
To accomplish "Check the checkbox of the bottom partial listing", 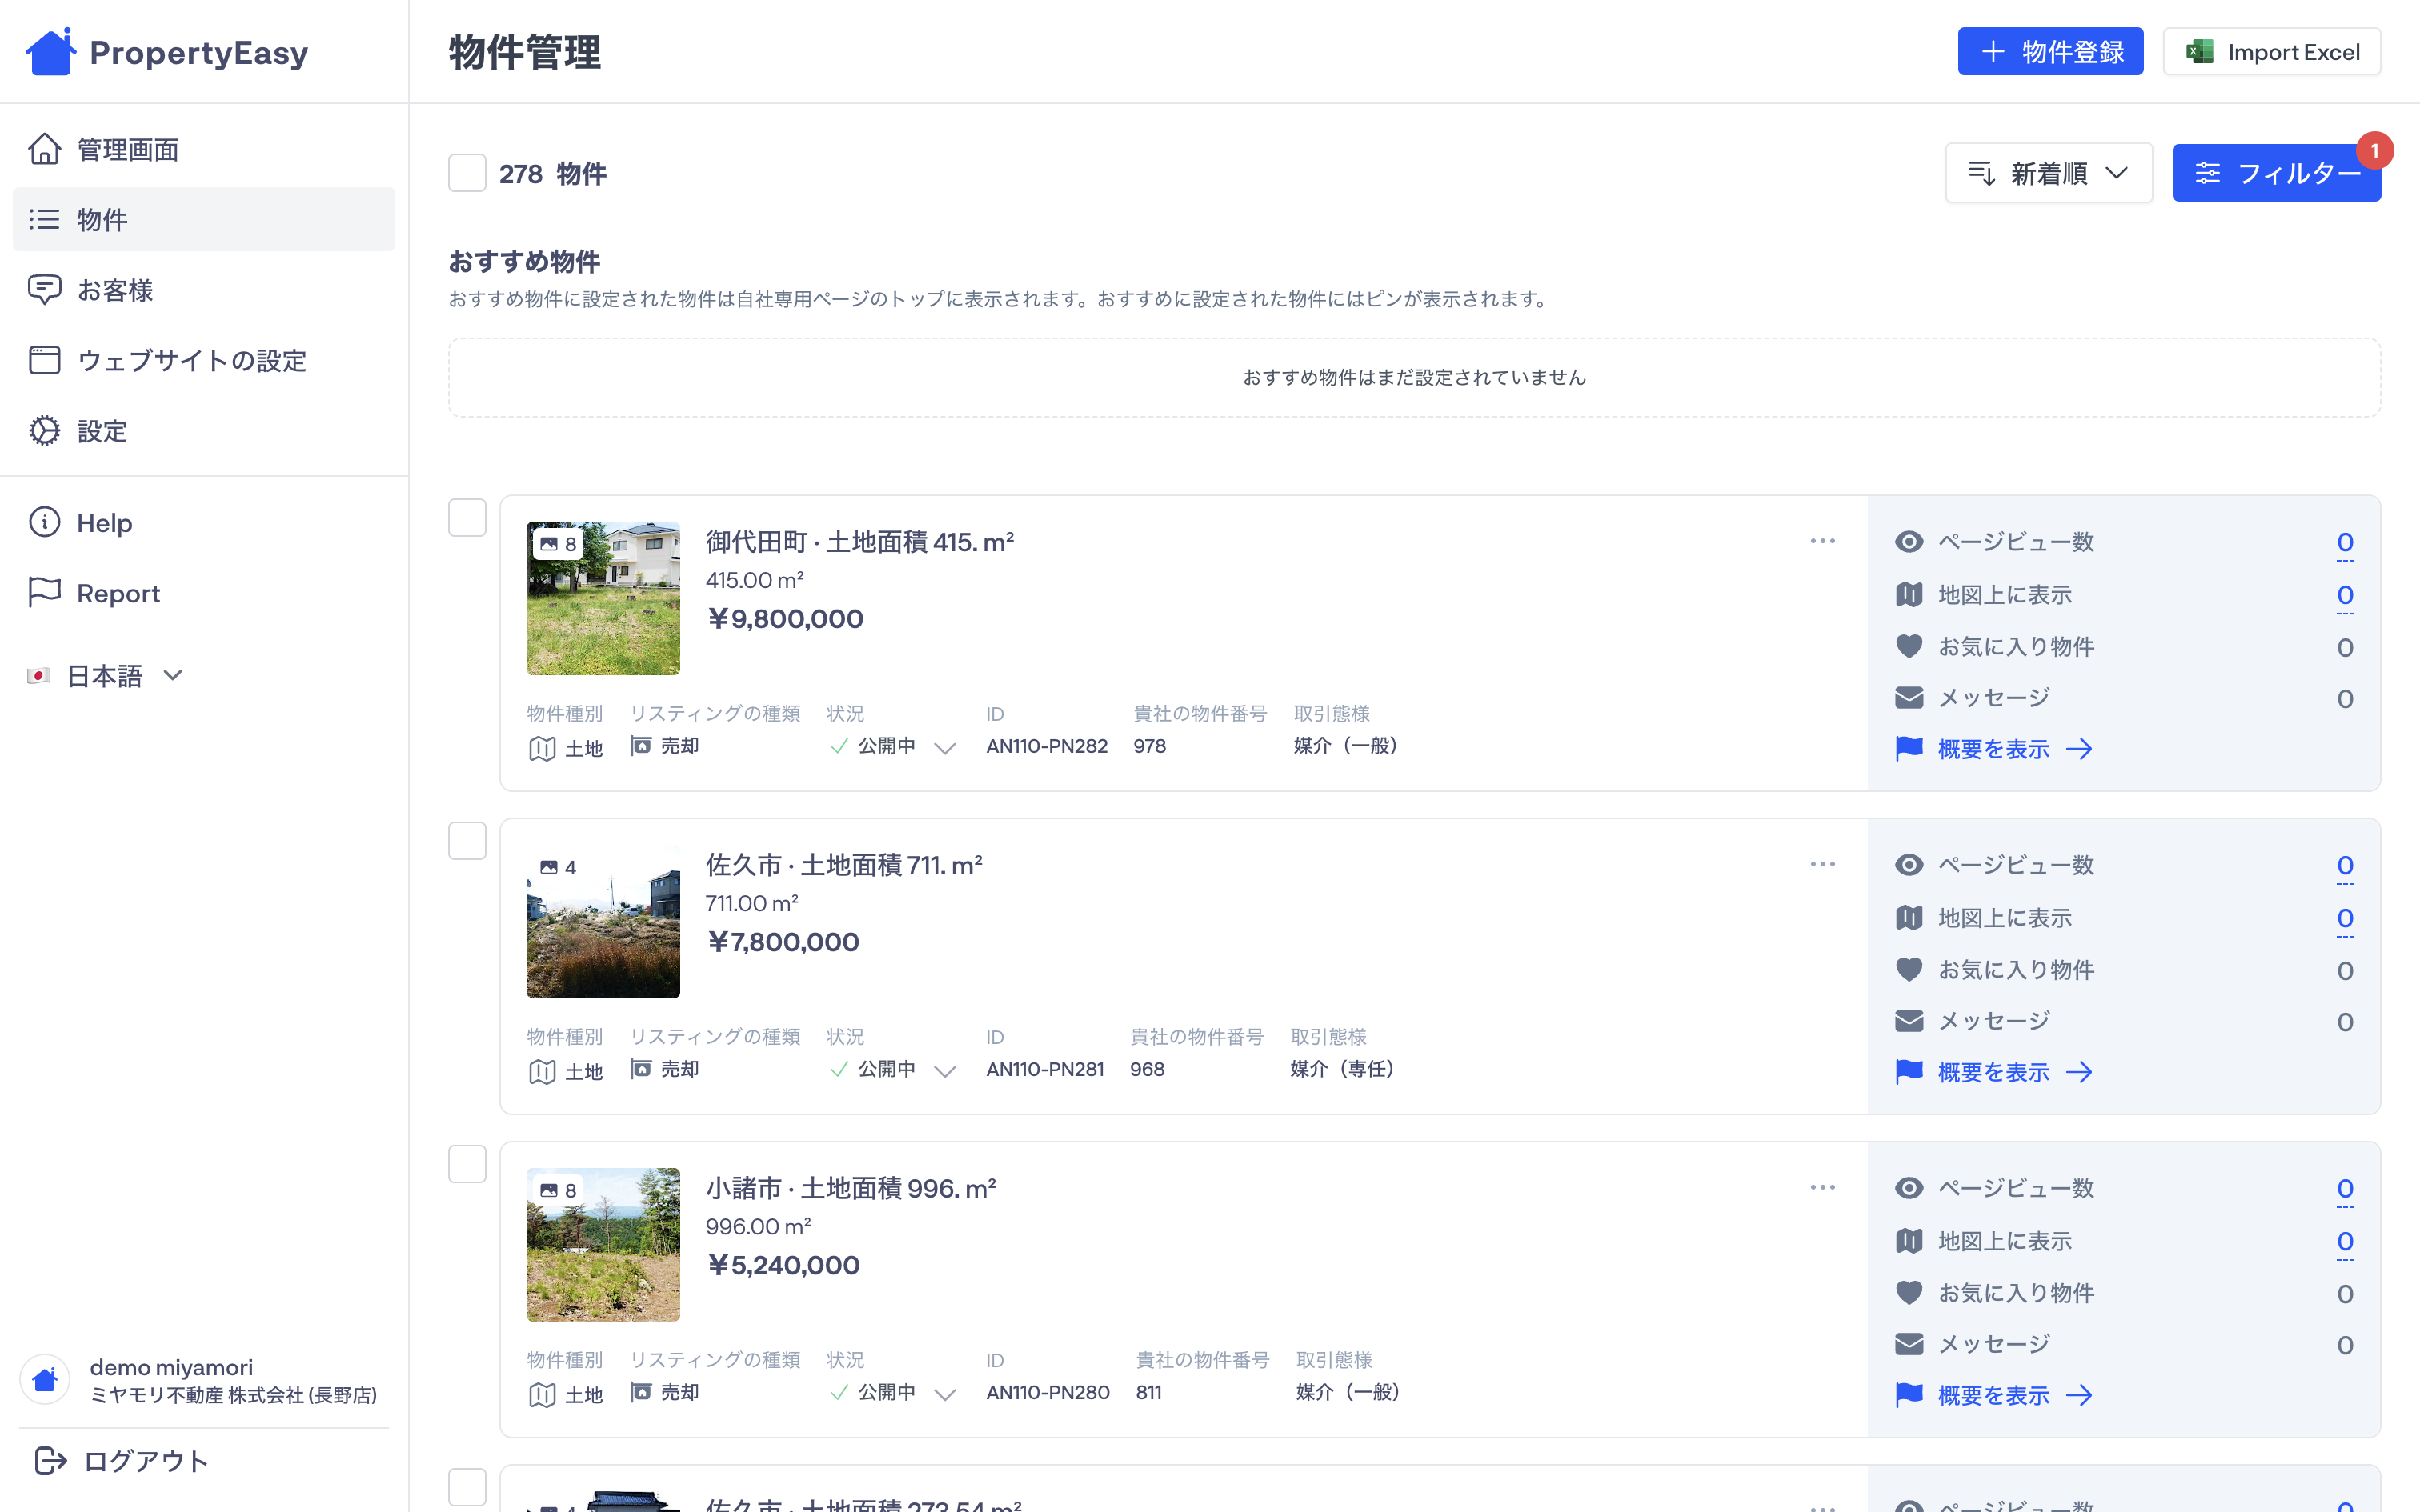I will [x=467, y=1487].
